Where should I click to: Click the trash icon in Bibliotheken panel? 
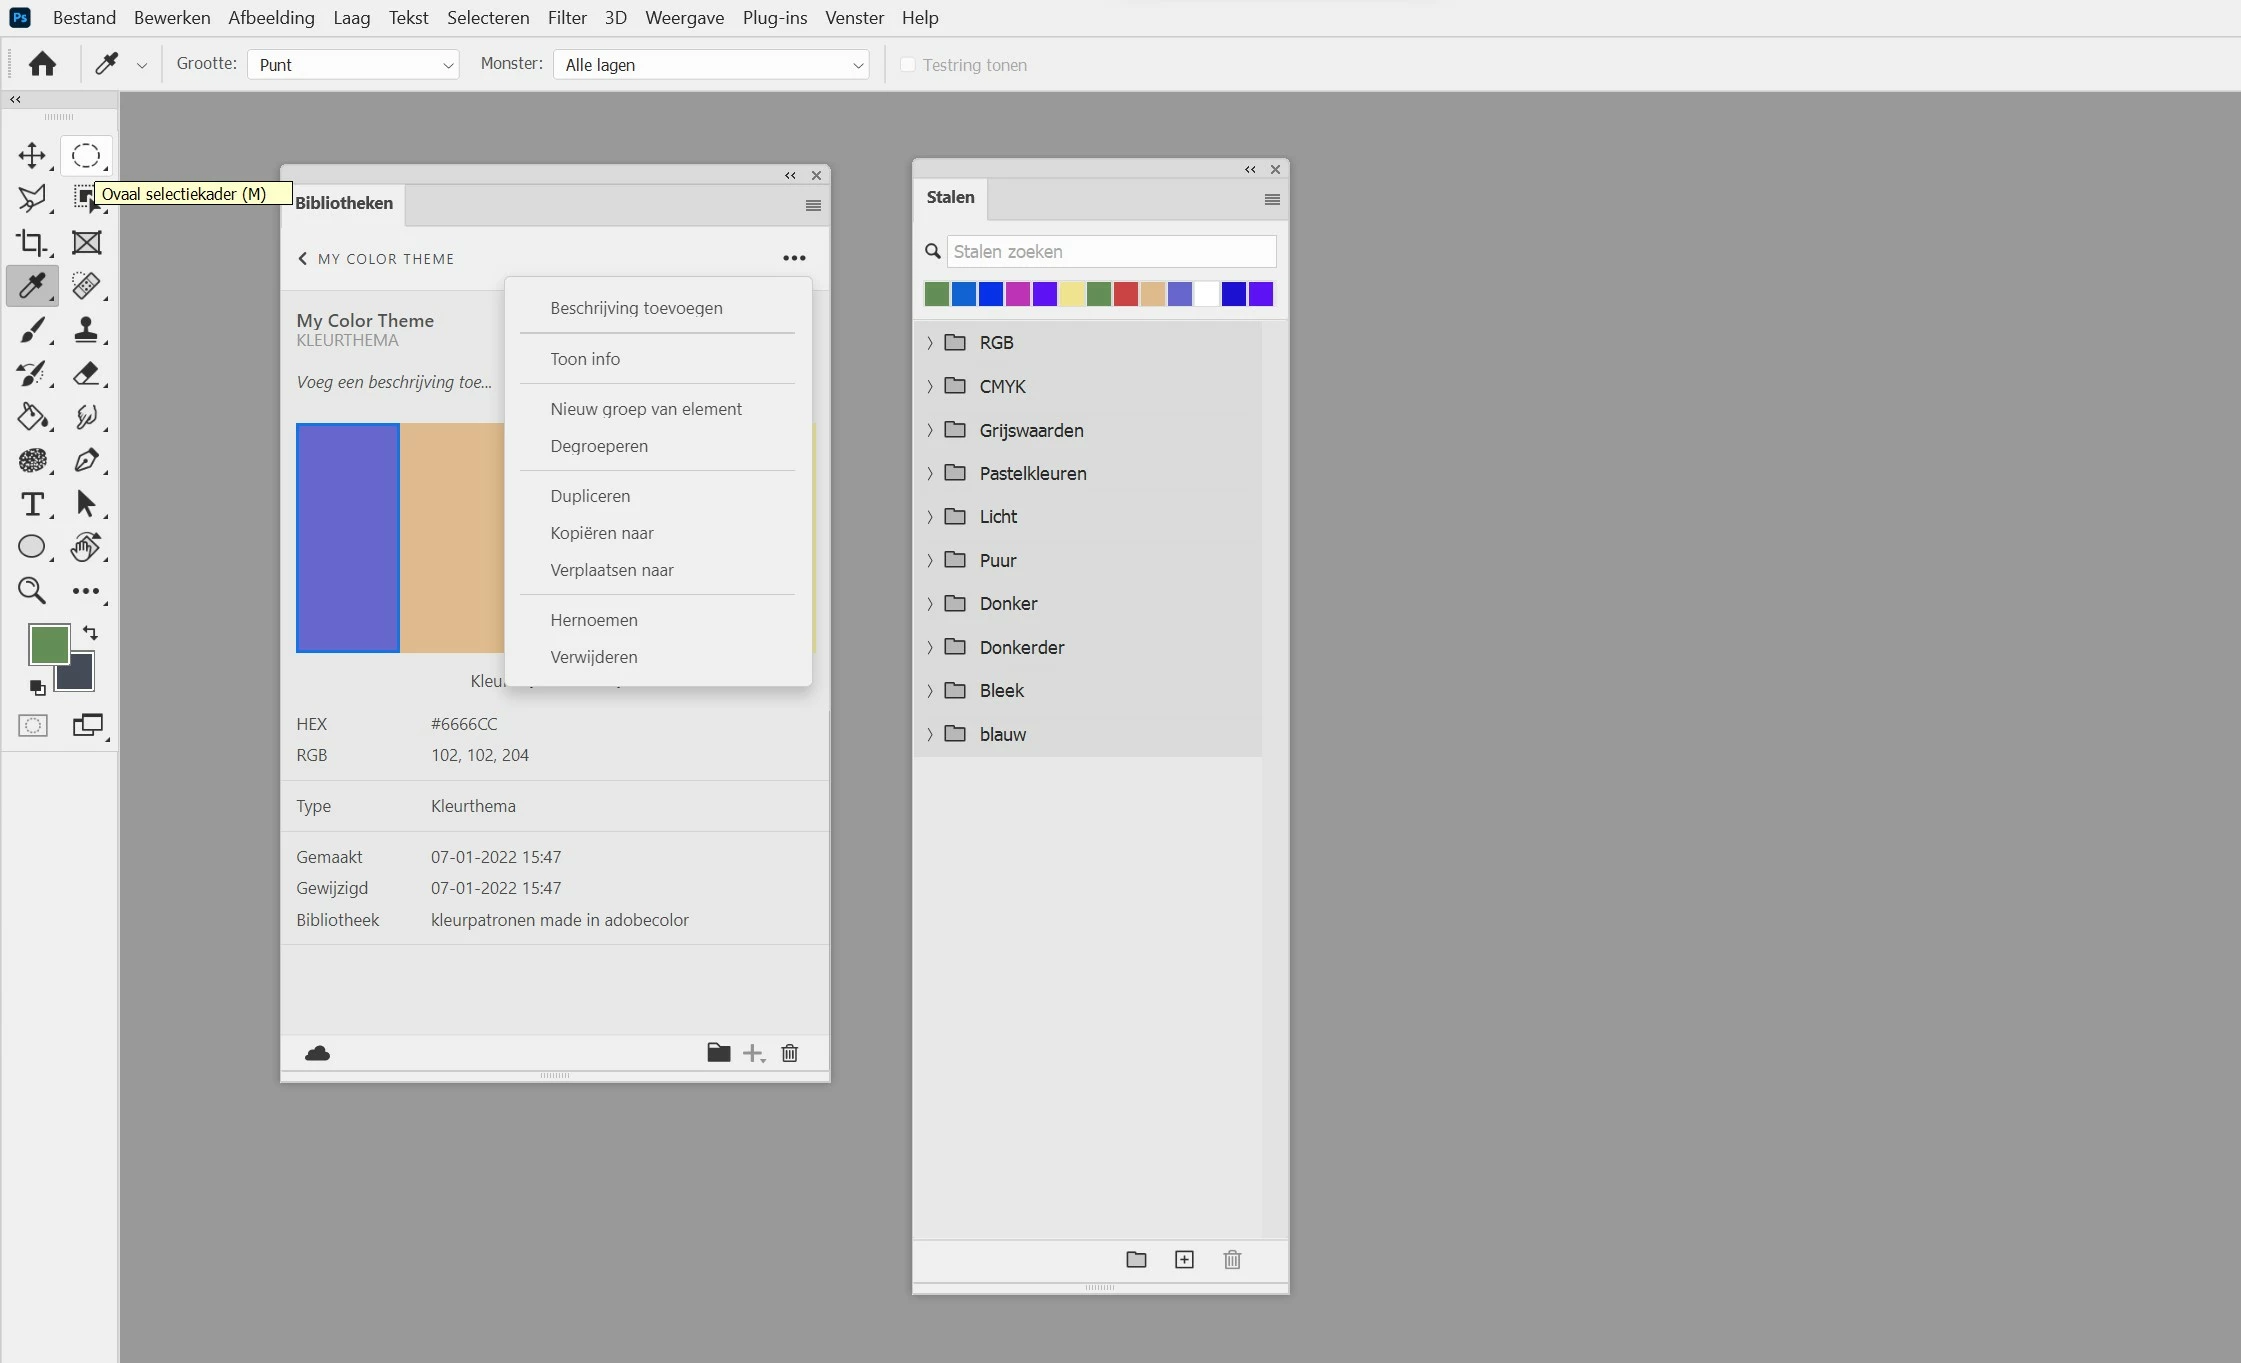[790, 1053]
